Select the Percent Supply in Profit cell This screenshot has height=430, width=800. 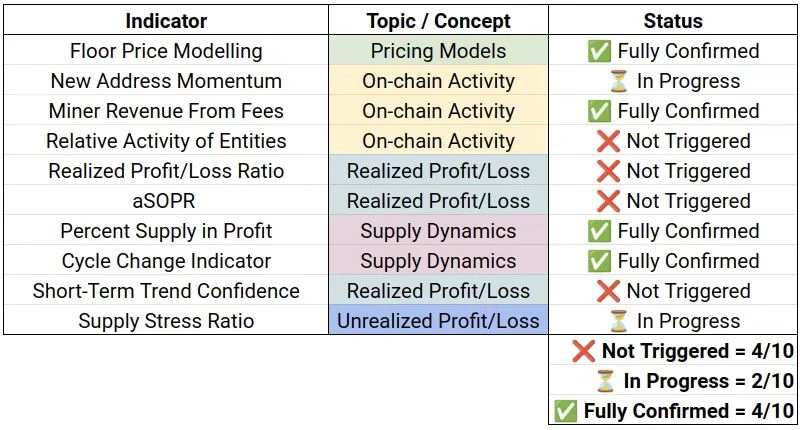[x=166, y=231]
